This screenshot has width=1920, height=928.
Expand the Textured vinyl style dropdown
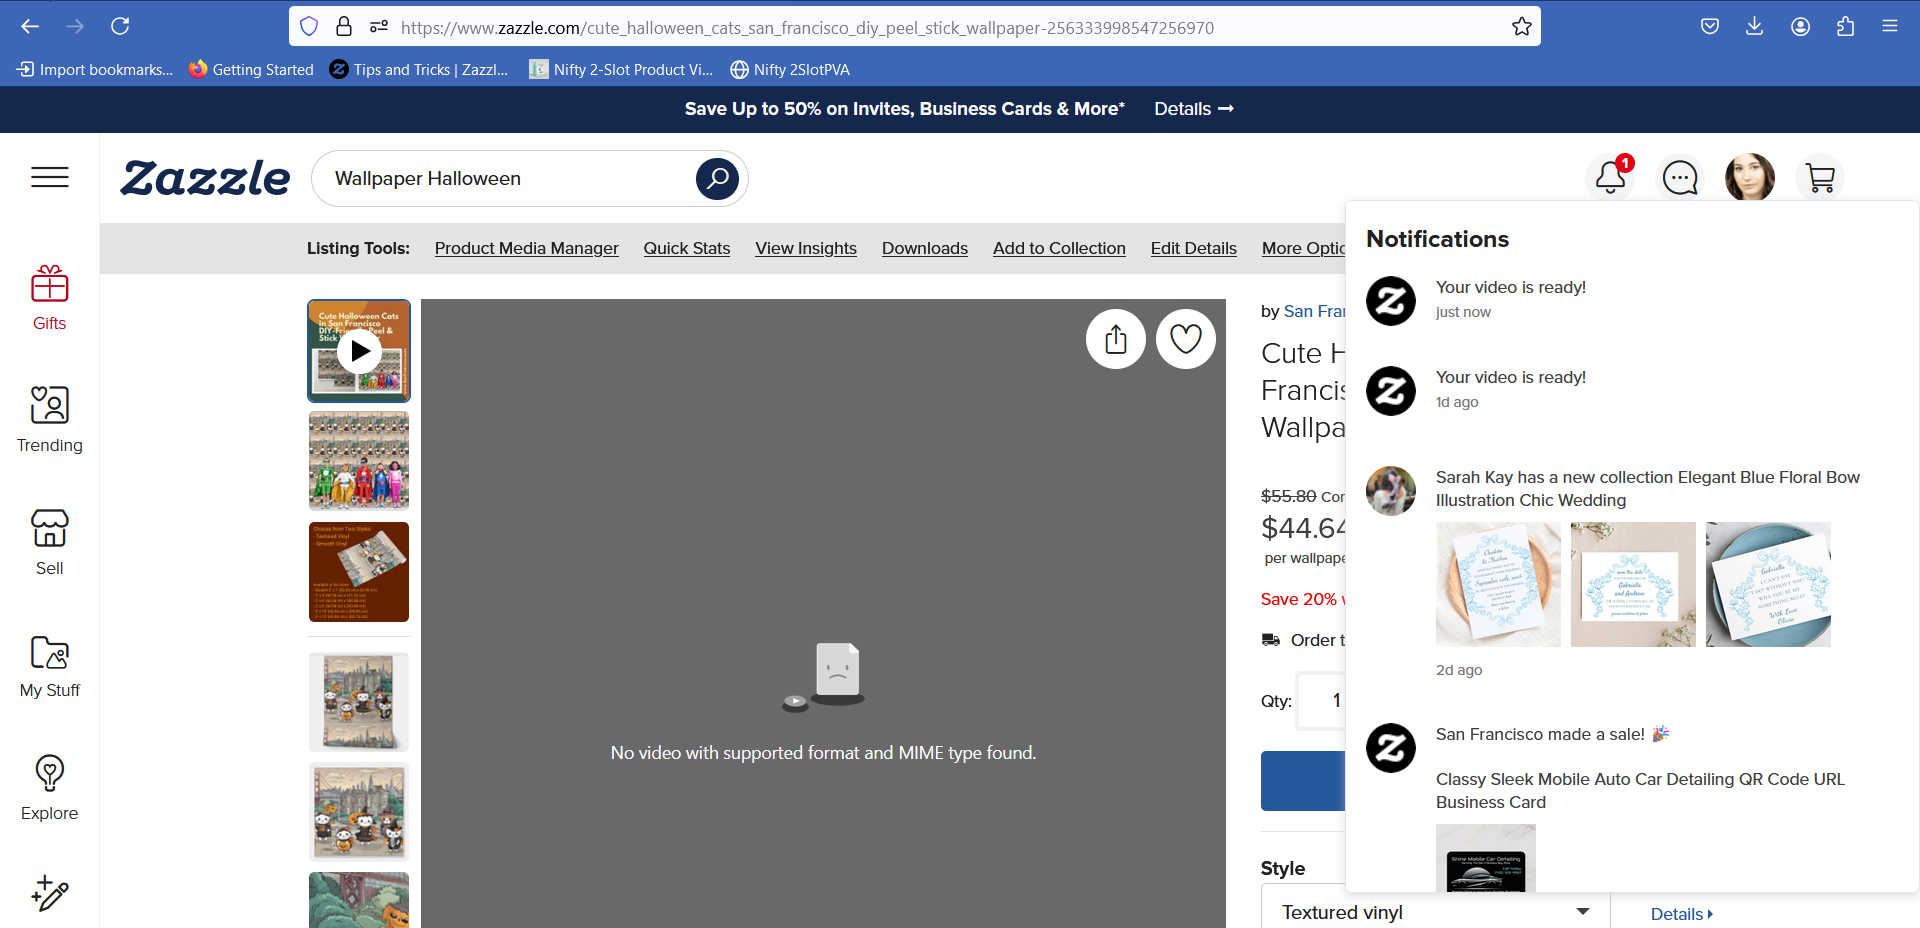point(1435,912)
